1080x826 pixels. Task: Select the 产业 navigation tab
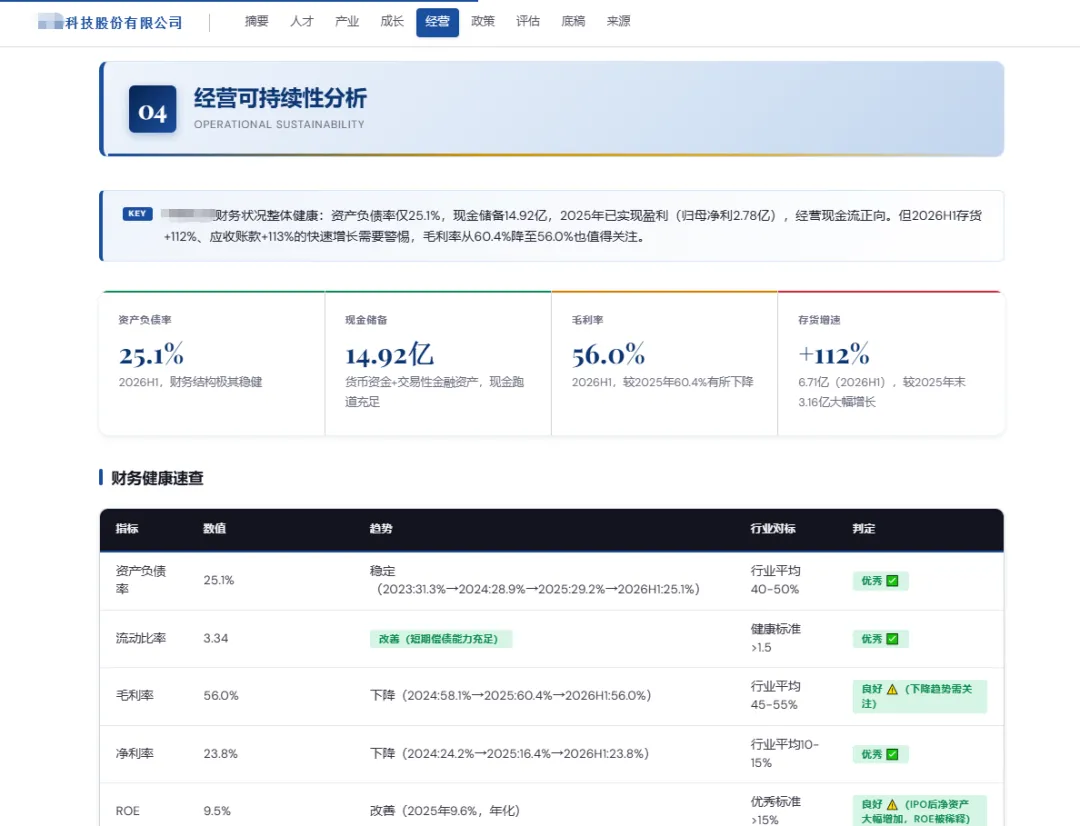[x=347, y=21]
